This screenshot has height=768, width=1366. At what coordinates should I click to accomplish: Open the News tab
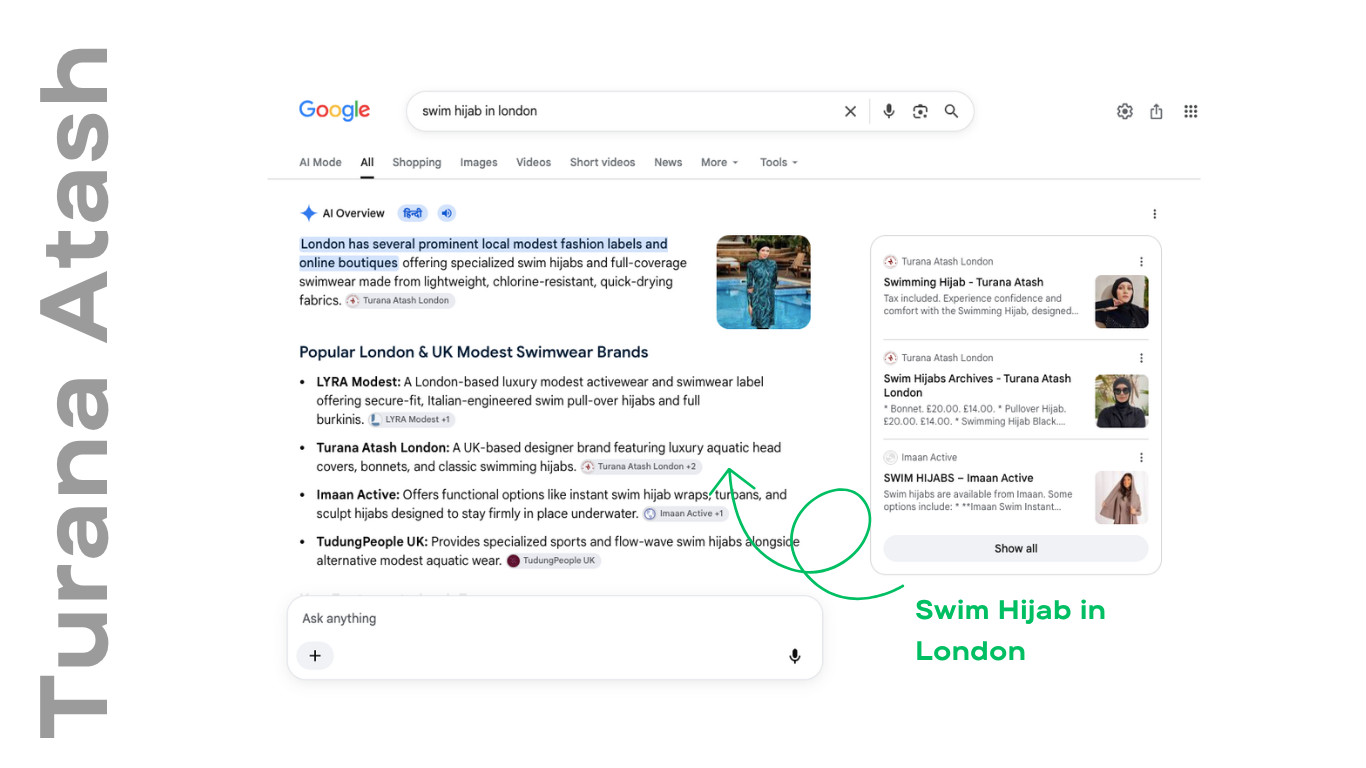[668, 162]
